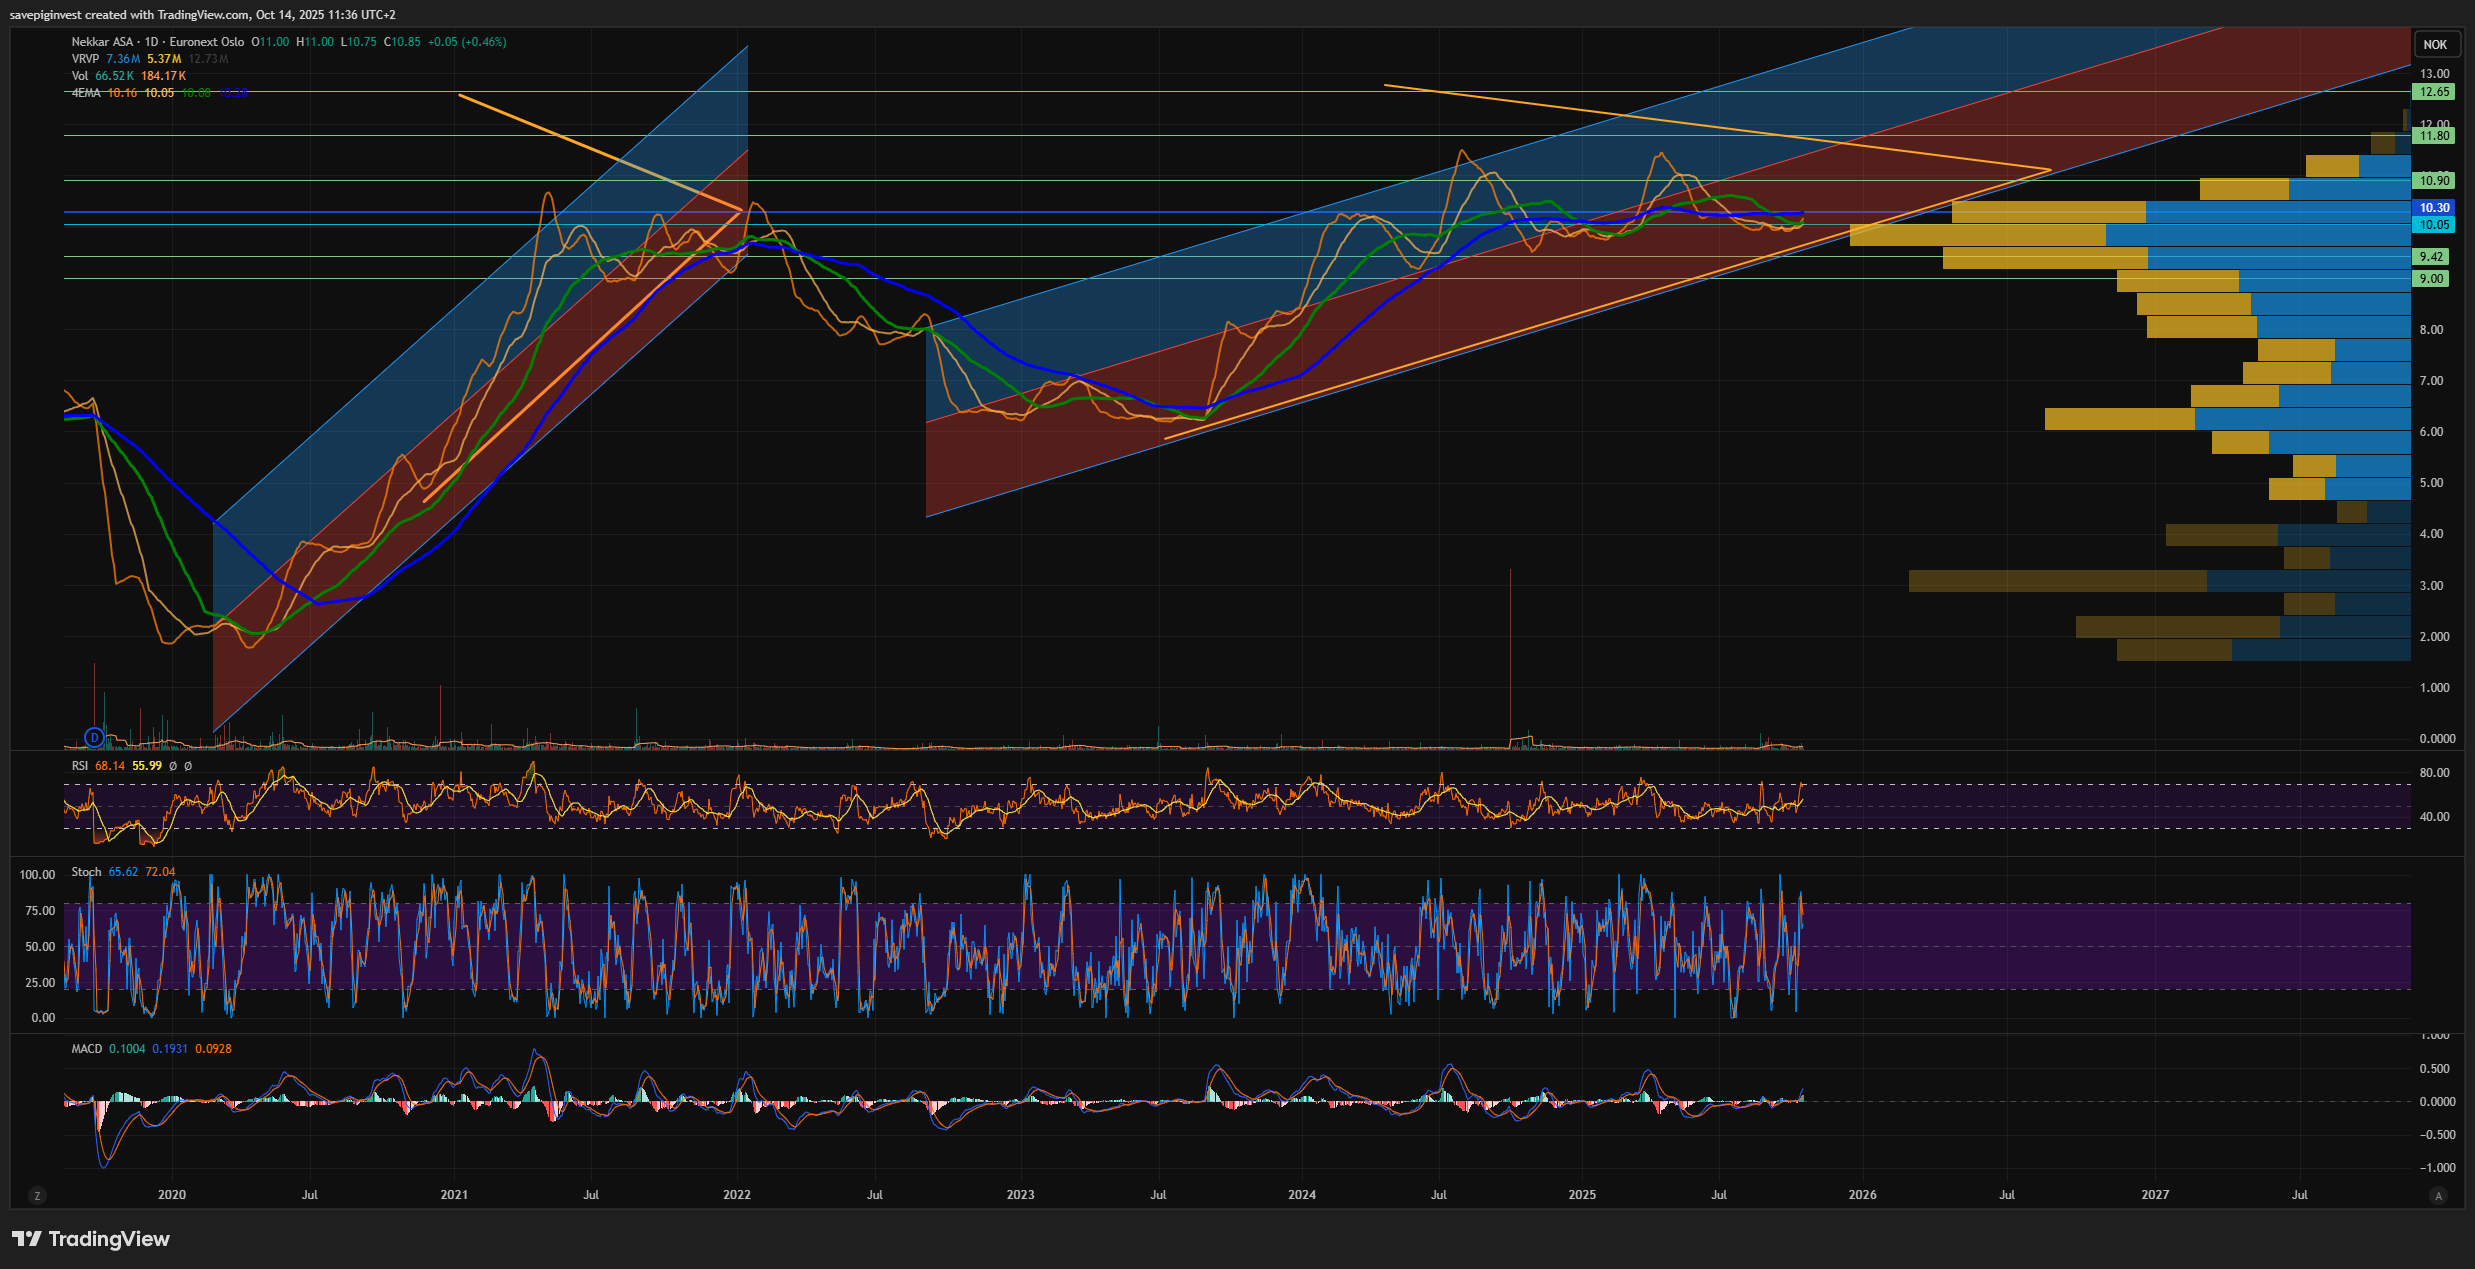This screenshot has width=2475, height=1269.
Task: Click the cyan 10.05 price label
Action: tap(2433, 225)
